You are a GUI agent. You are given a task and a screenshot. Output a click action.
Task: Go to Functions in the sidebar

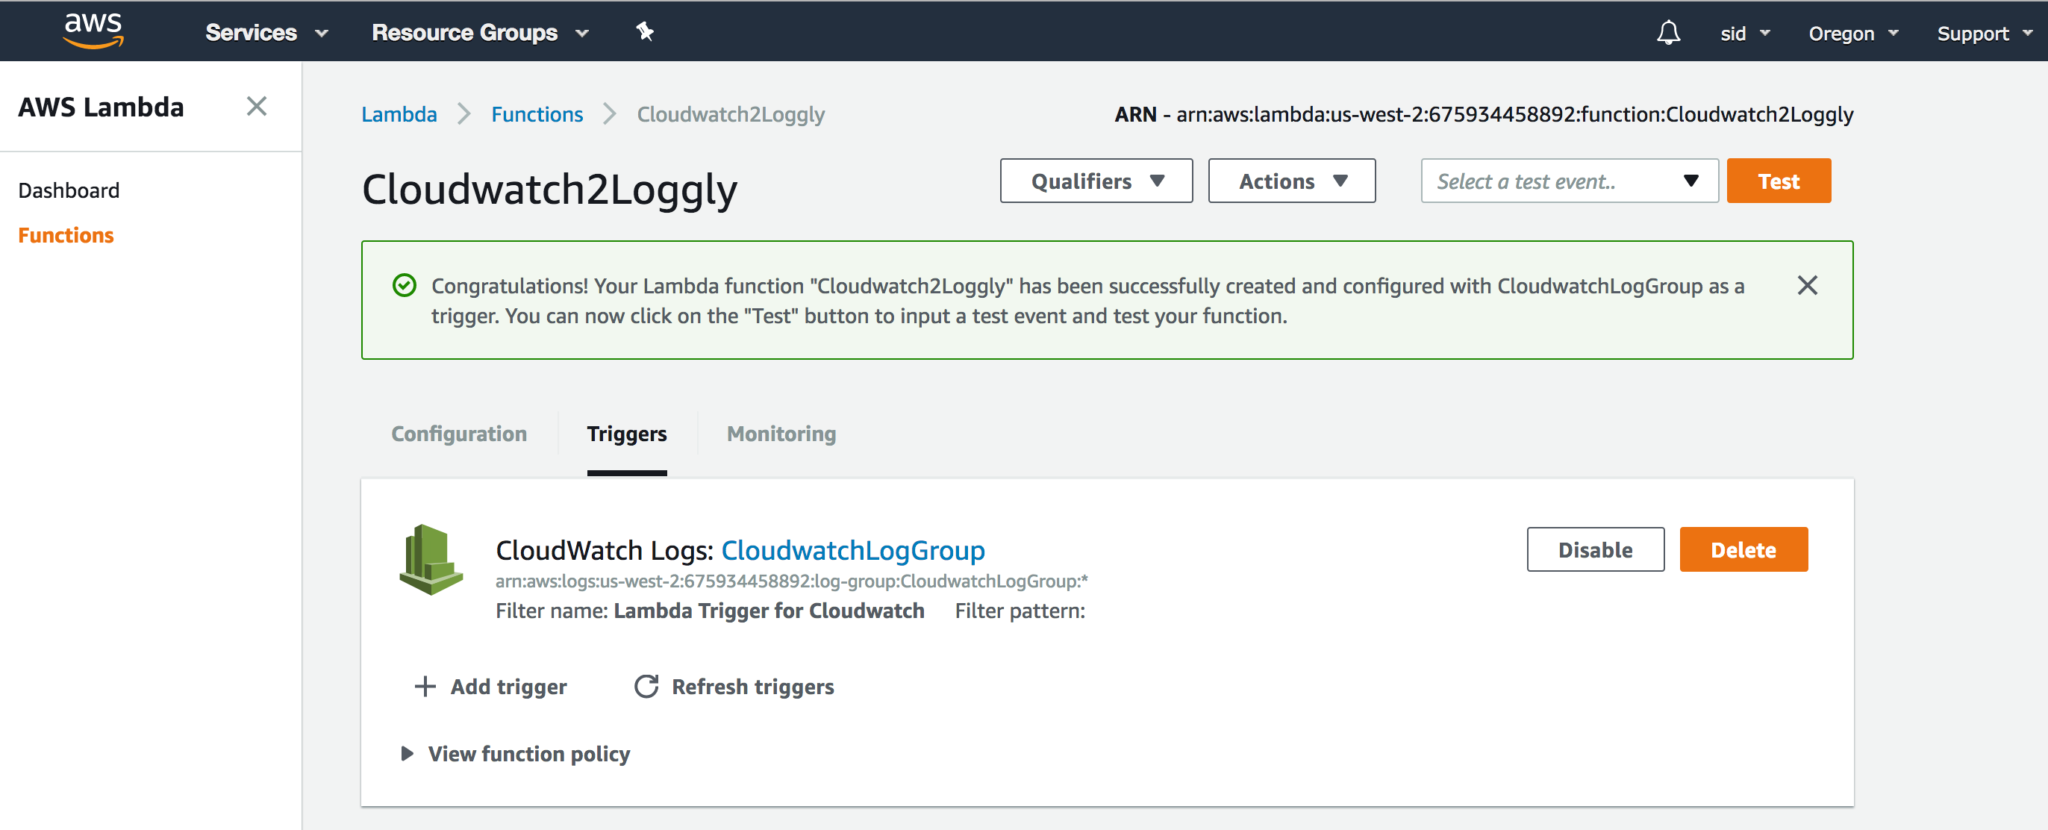66,235
